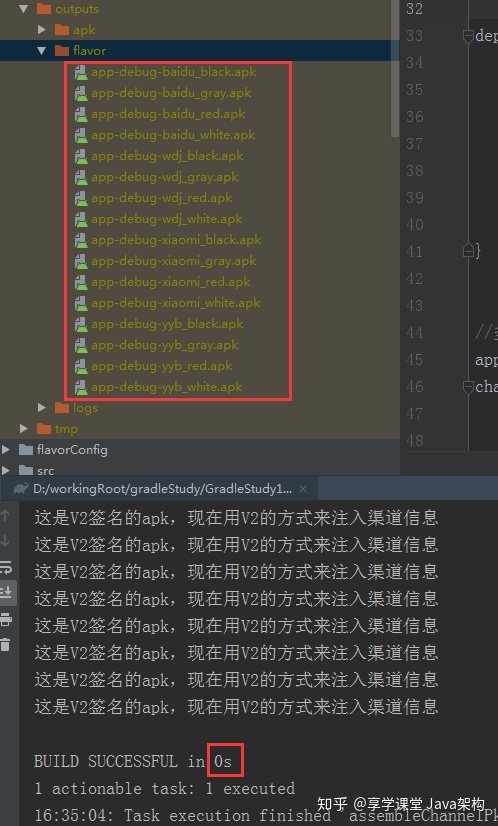Click the logs folder icon
Image resolution: width=498 pixels, height=826 pixels.
click(x=62, y=407)
